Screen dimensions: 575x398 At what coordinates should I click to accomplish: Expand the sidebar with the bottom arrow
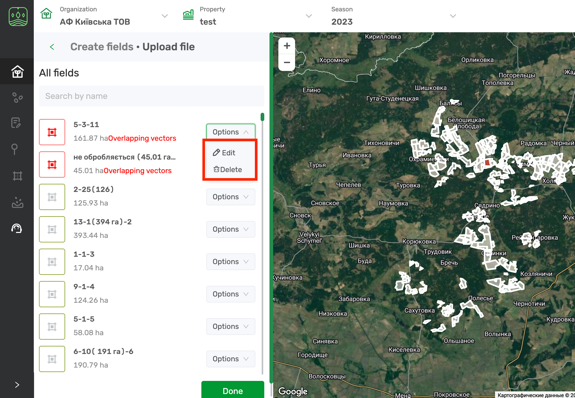click(x=17, y=385)
